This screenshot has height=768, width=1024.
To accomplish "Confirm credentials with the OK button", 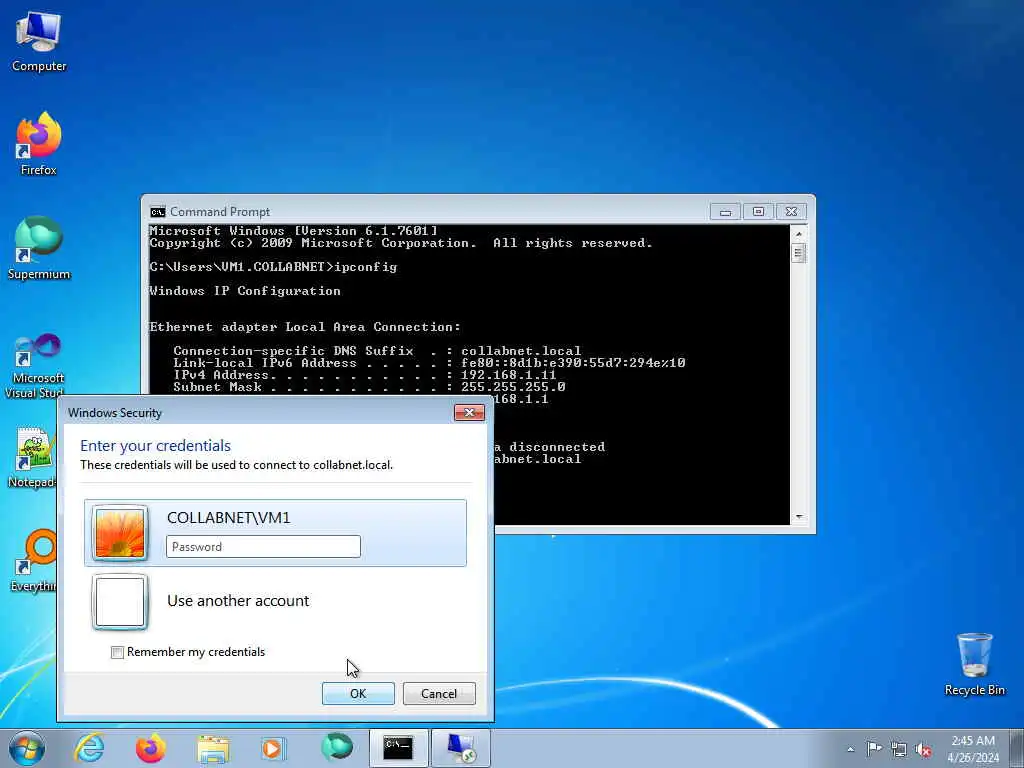I will click(358, 694).
